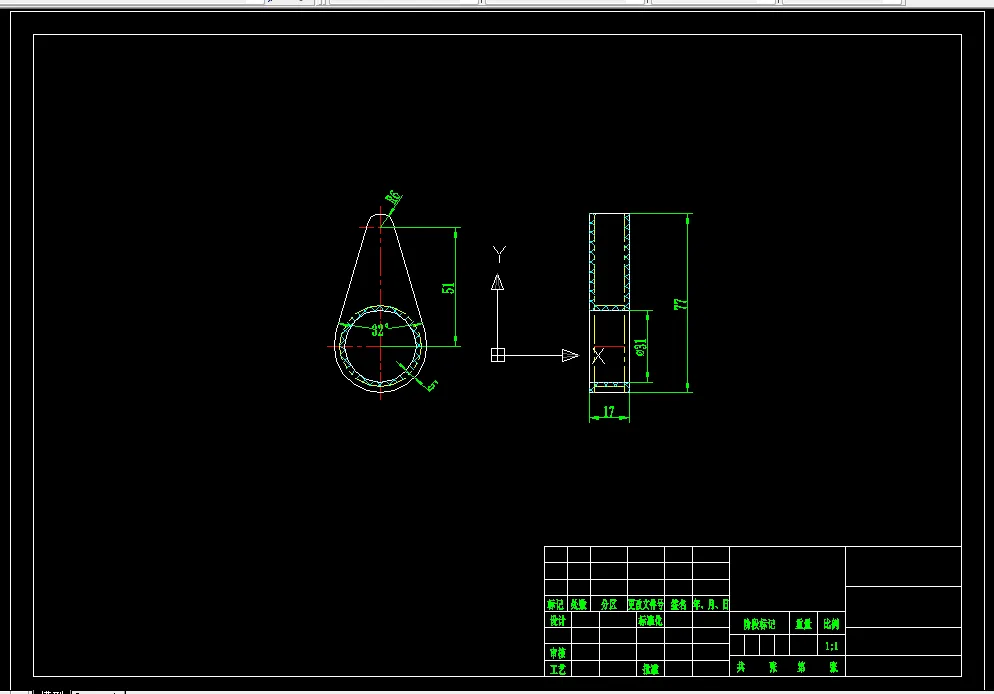Click the X axis label of UCS
Viewport: 994px width, 694px height.
pos(598,356)
